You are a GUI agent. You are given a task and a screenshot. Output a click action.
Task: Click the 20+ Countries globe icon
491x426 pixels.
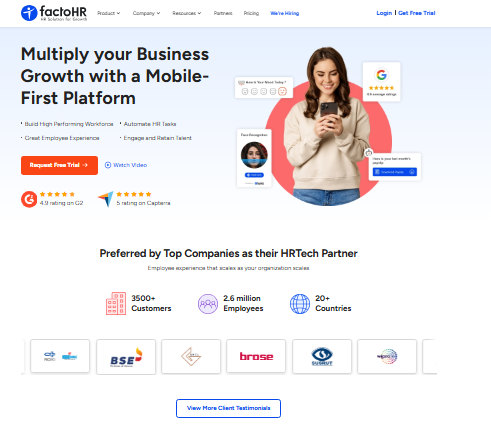[x=300, y=304]
